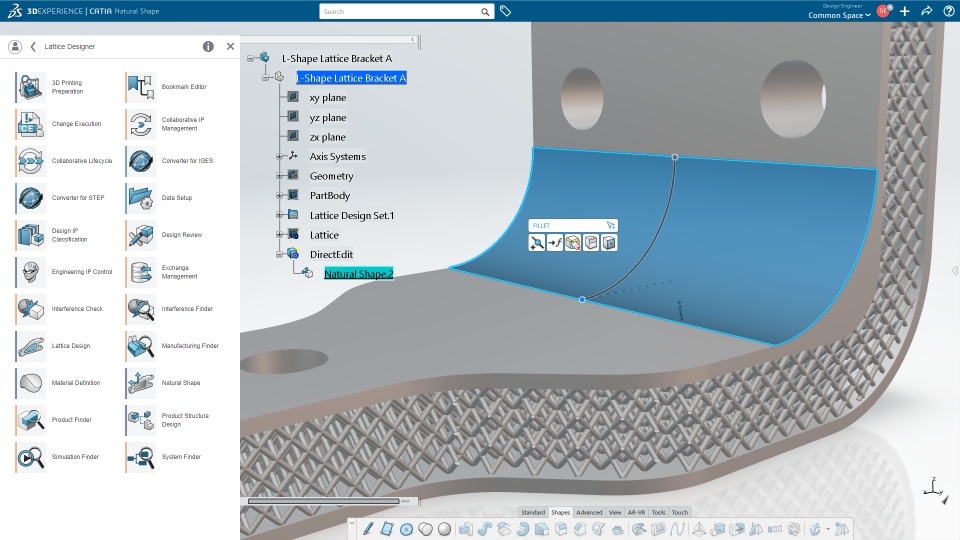Viewport: 960px width, 540px height.
Task: Launch the Design Review app
Action: tap(141, 235)
